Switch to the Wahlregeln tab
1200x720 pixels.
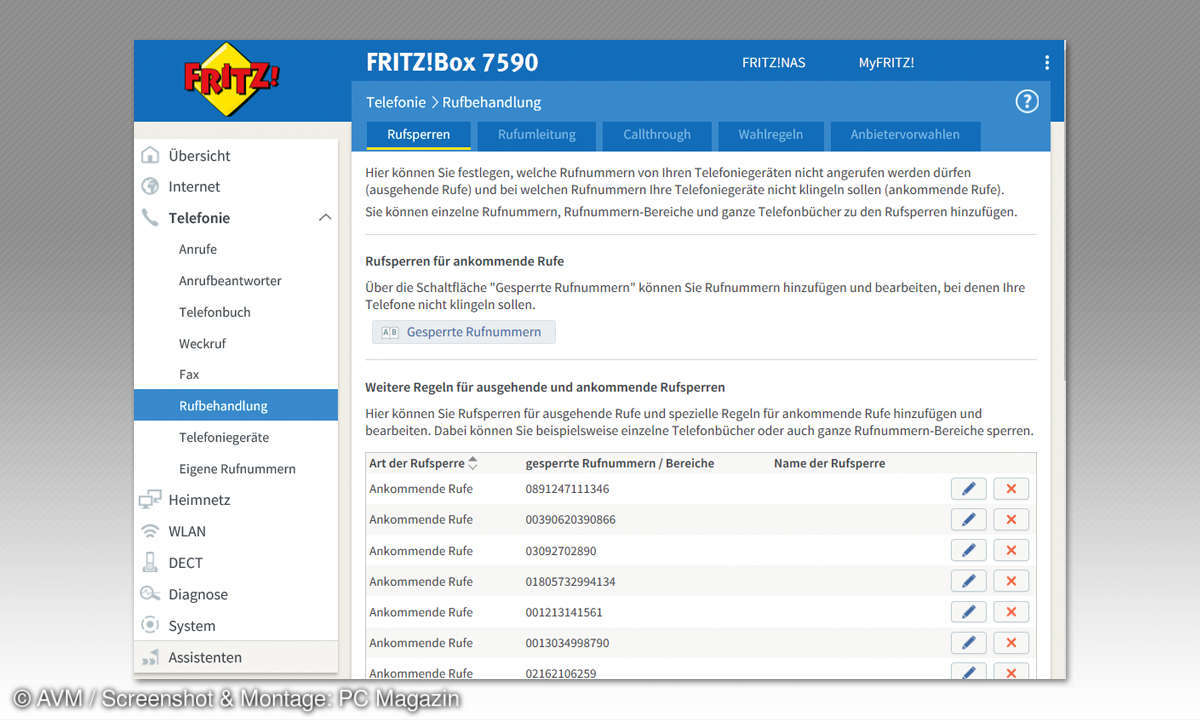770,134
